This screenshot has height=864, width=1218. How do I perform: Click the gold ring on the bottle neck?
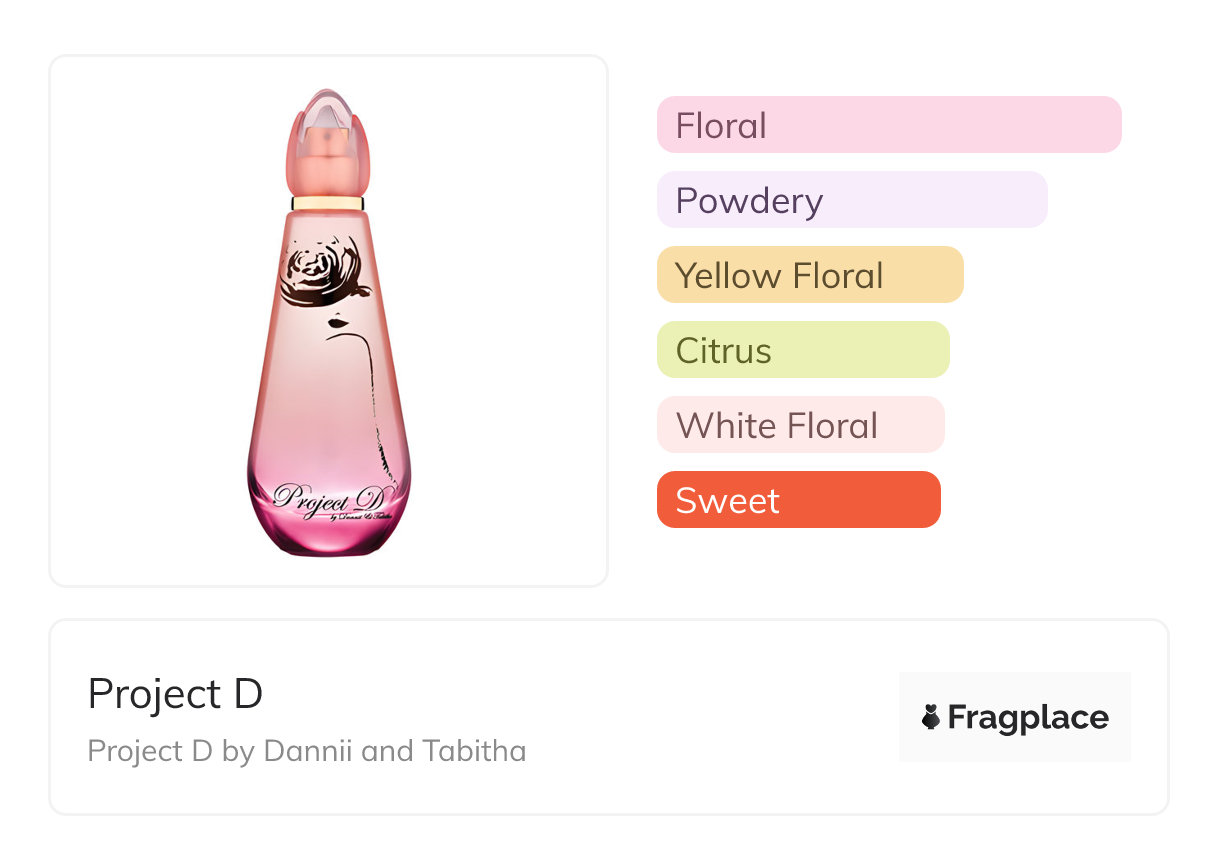pos(327,203)
